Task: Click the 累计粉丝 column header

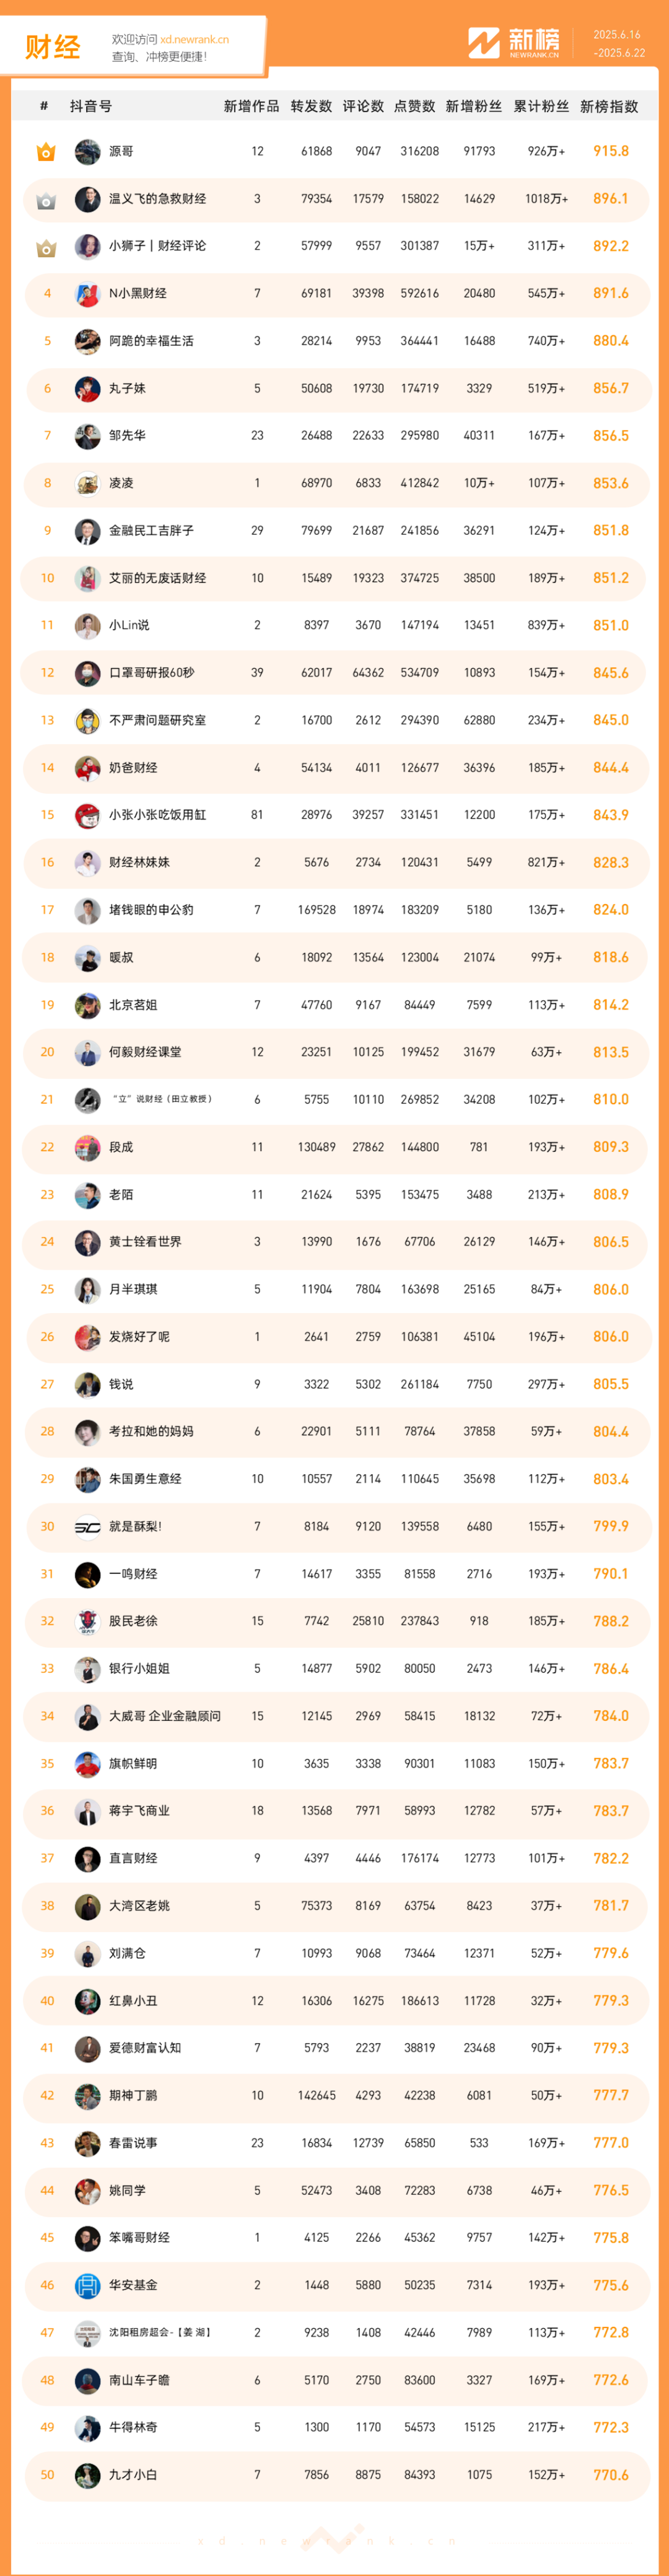Action: pyautogui.click(x=541, y=106)
